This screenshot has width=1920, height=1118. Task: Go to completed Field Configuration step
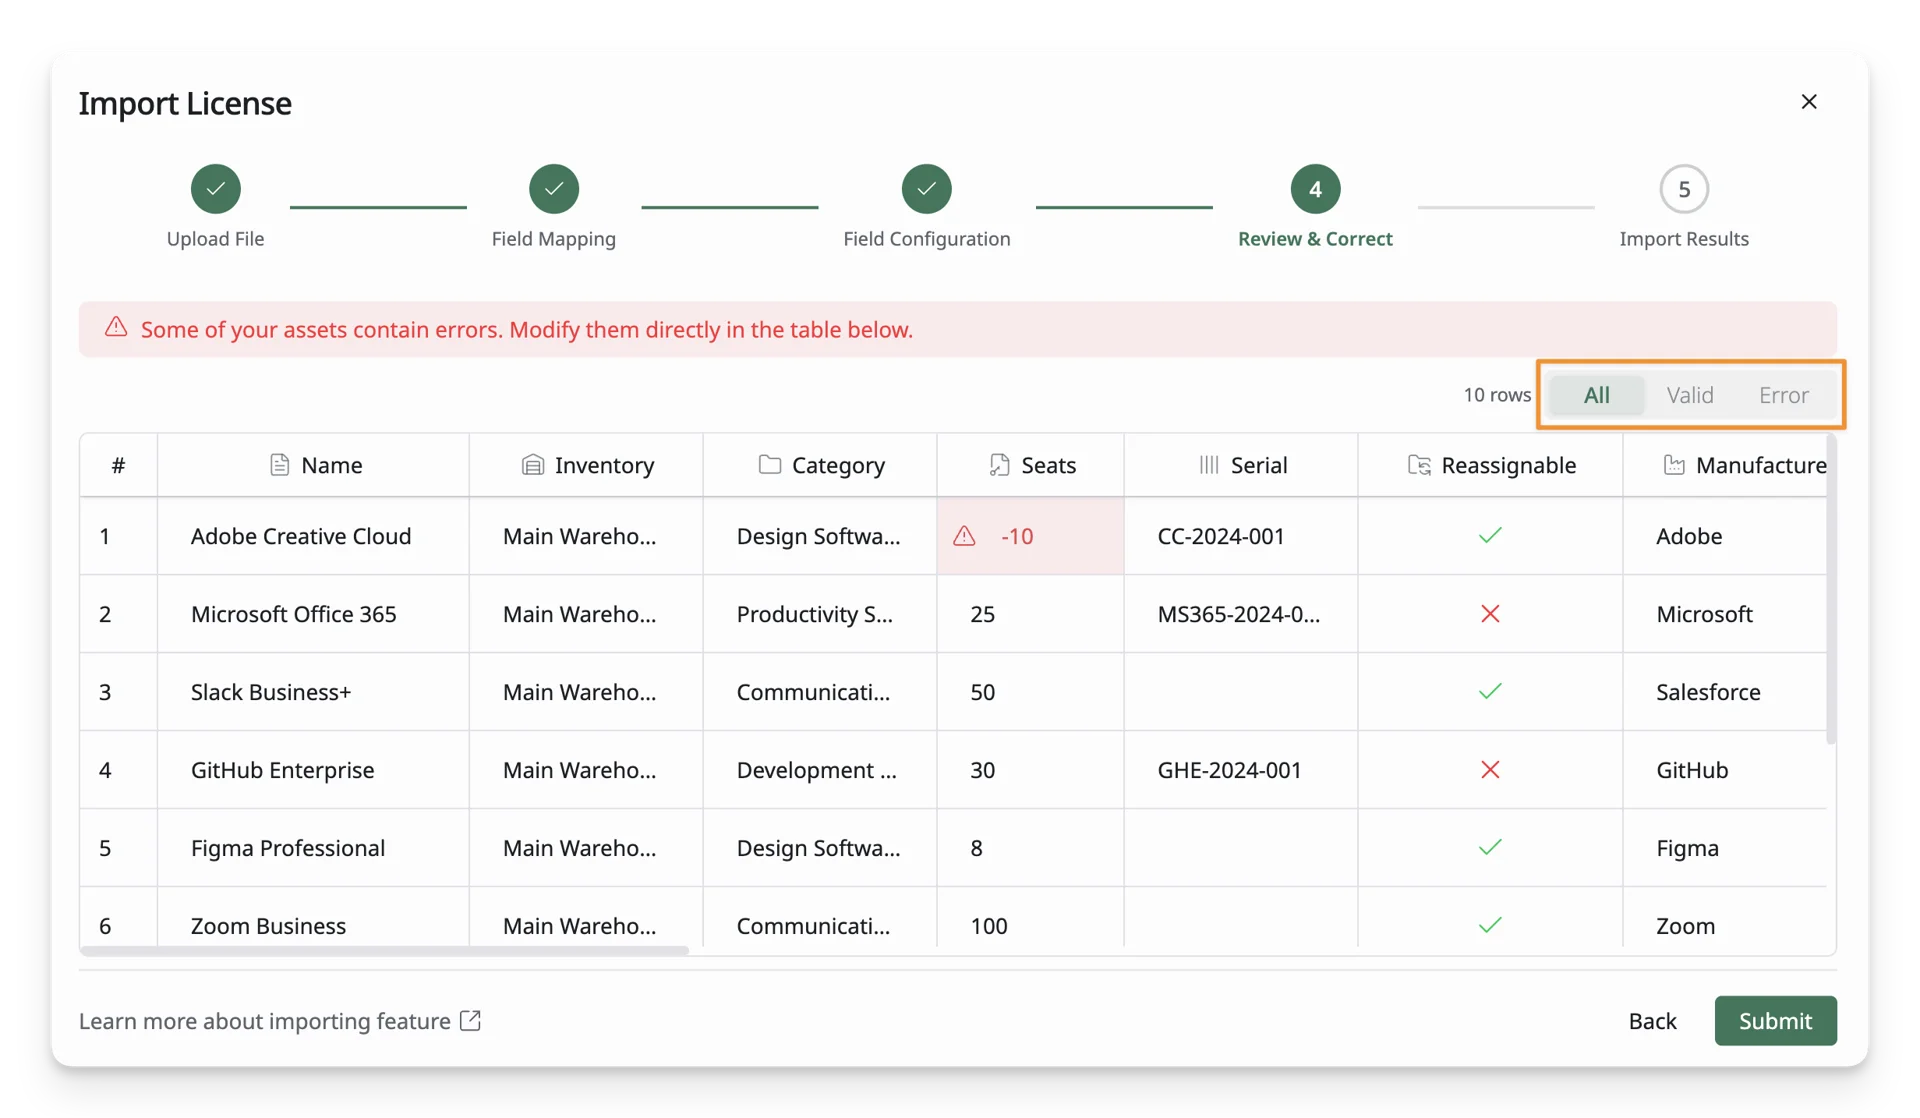[x=927, y=189]
